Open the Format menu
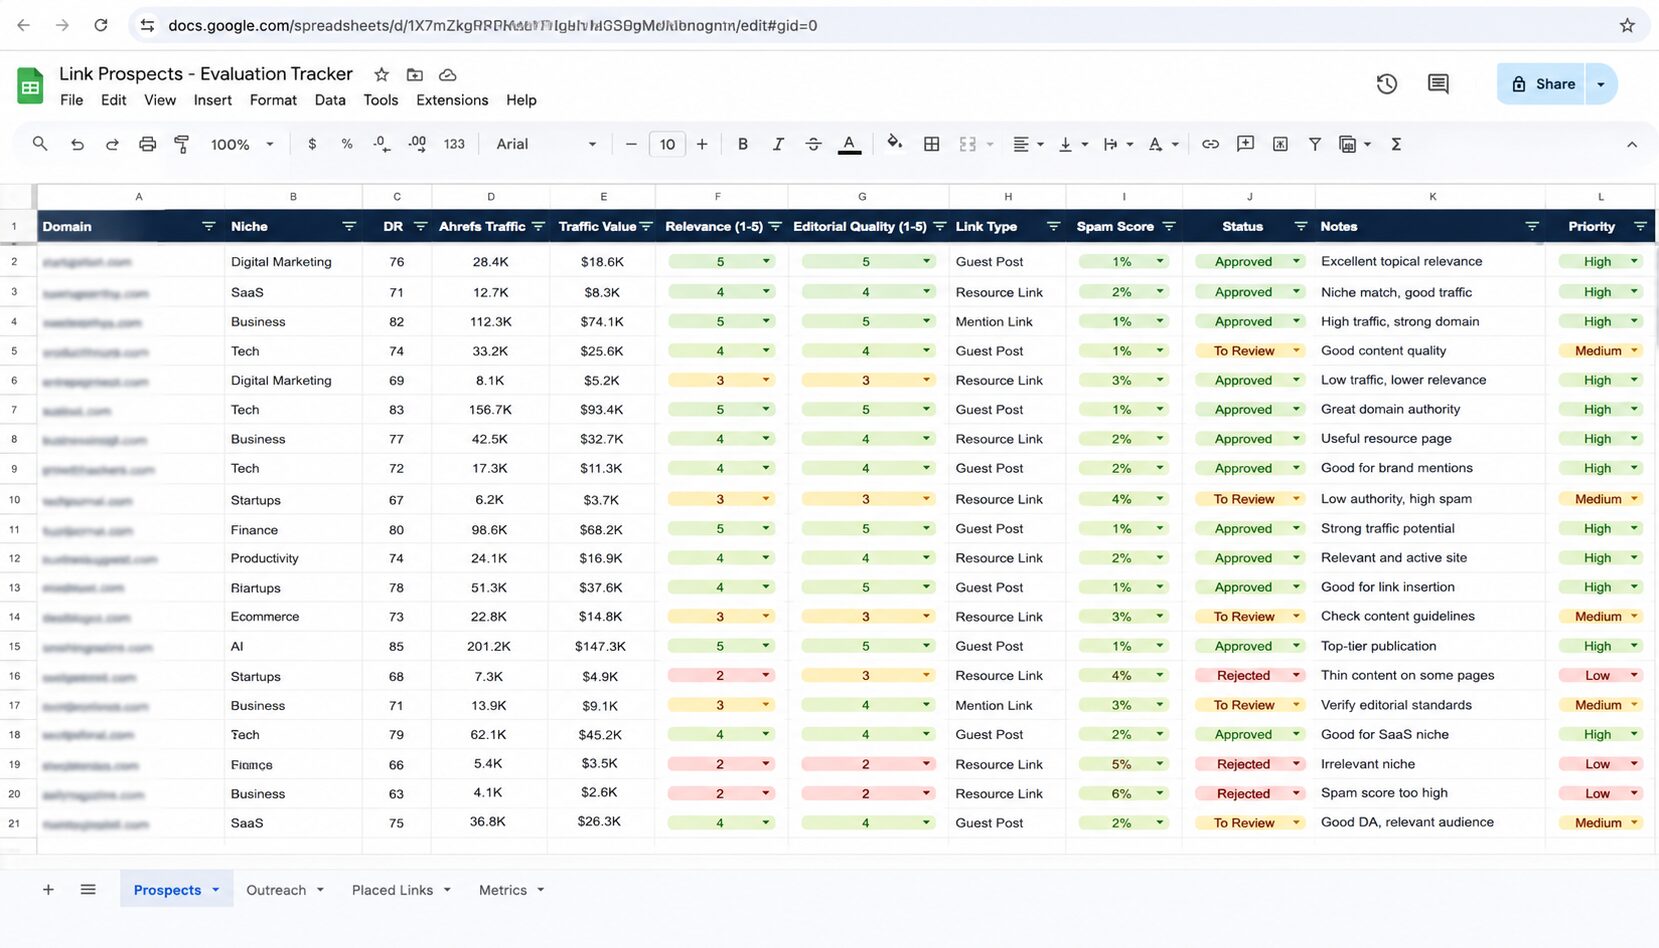Screen dimensions: 1659x948 click(273, 100)
